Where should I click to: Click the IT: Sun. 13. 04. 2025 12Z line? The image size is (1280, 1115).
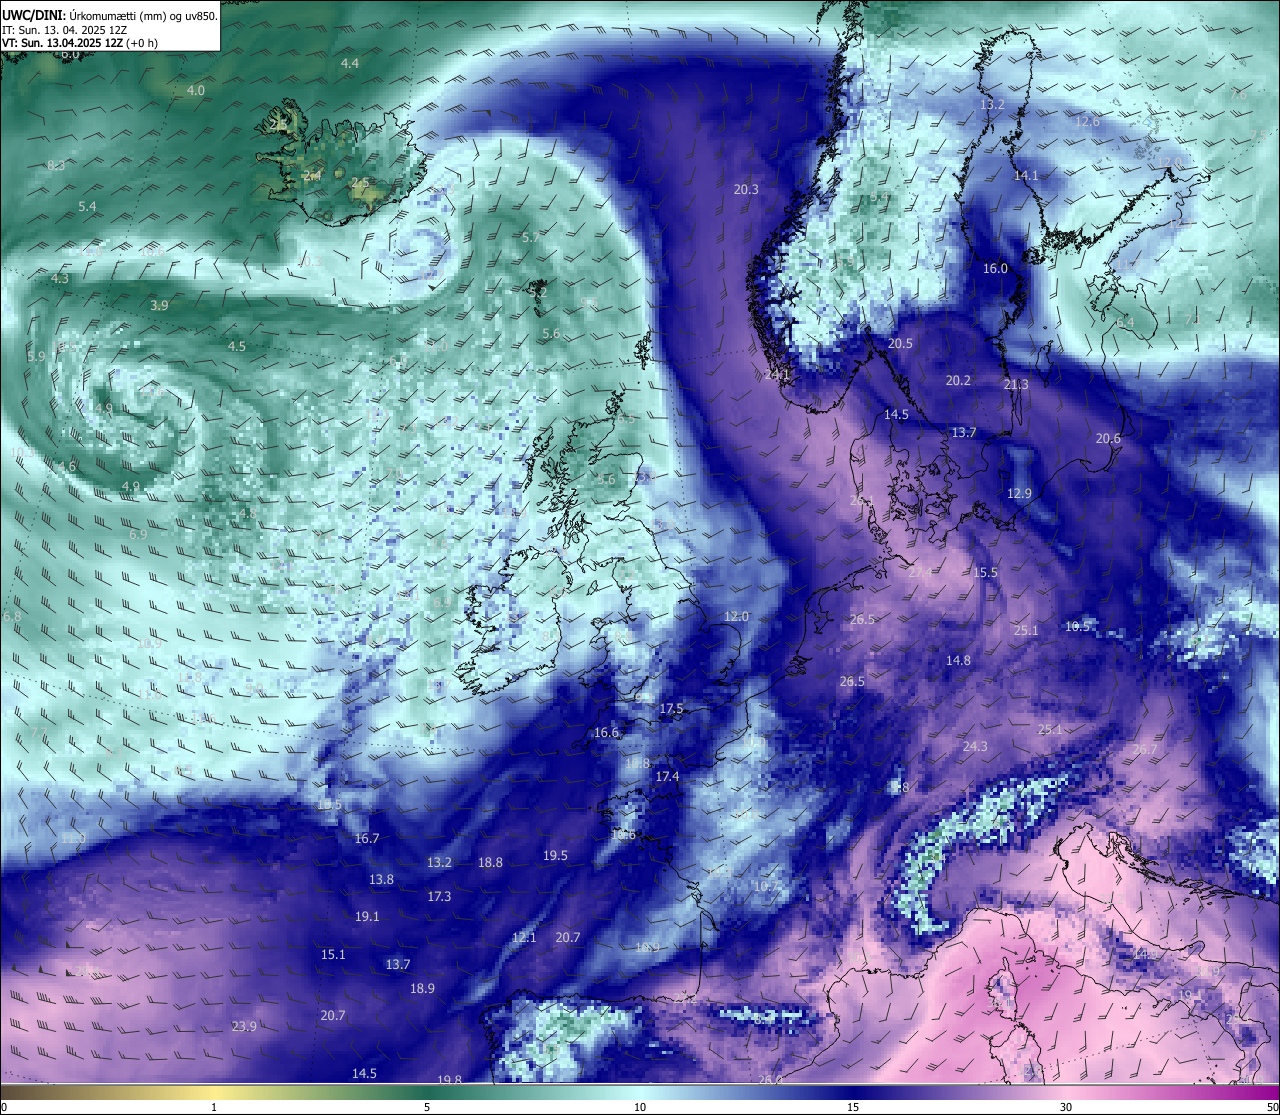65,30
